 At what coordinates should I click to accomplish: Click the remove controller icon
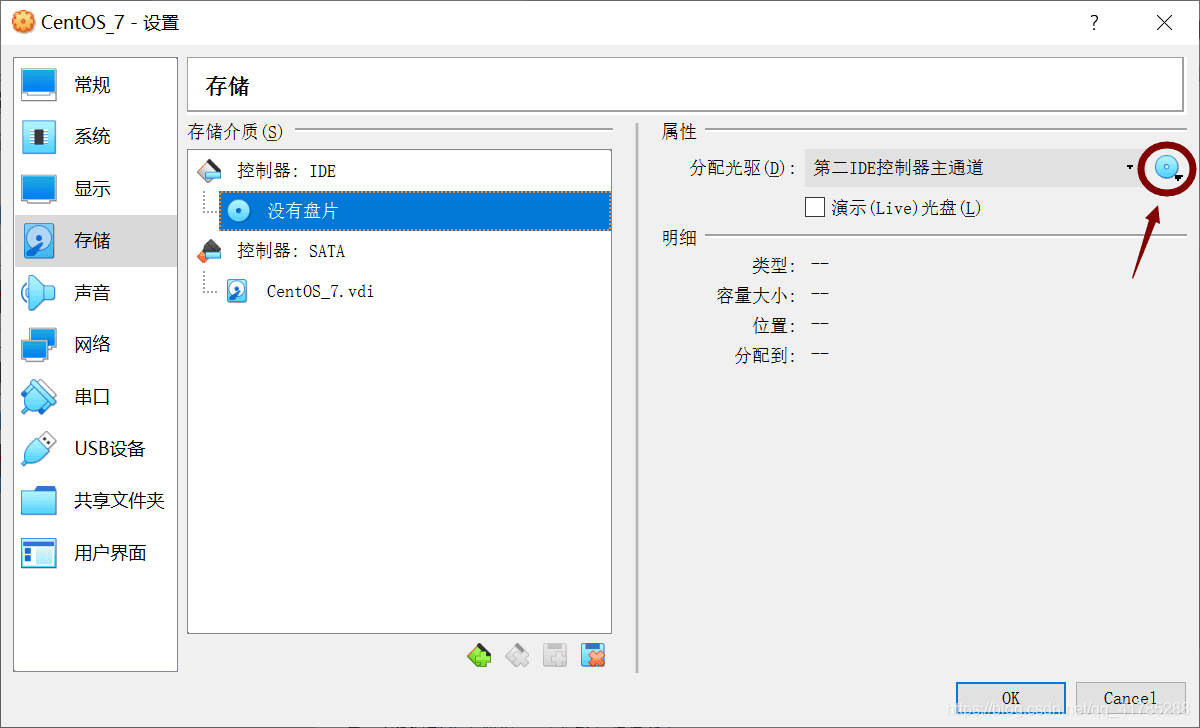tap(517, 656)
